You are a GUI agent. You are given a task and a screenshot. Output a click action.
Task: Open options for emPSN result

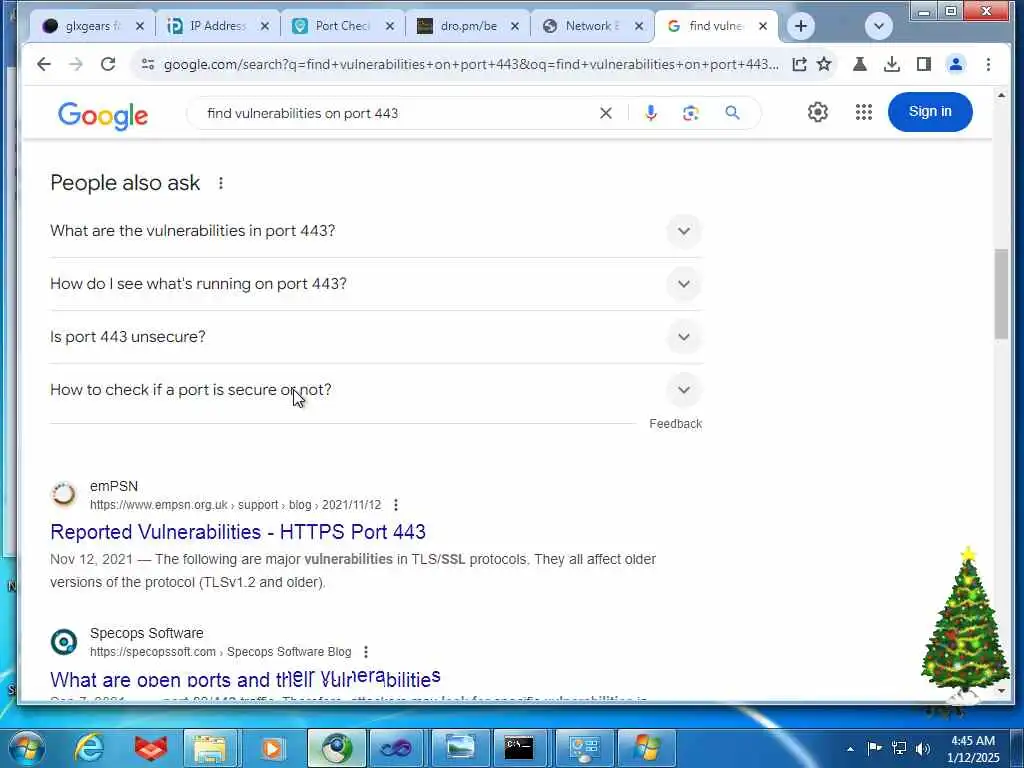click(396, 505)
